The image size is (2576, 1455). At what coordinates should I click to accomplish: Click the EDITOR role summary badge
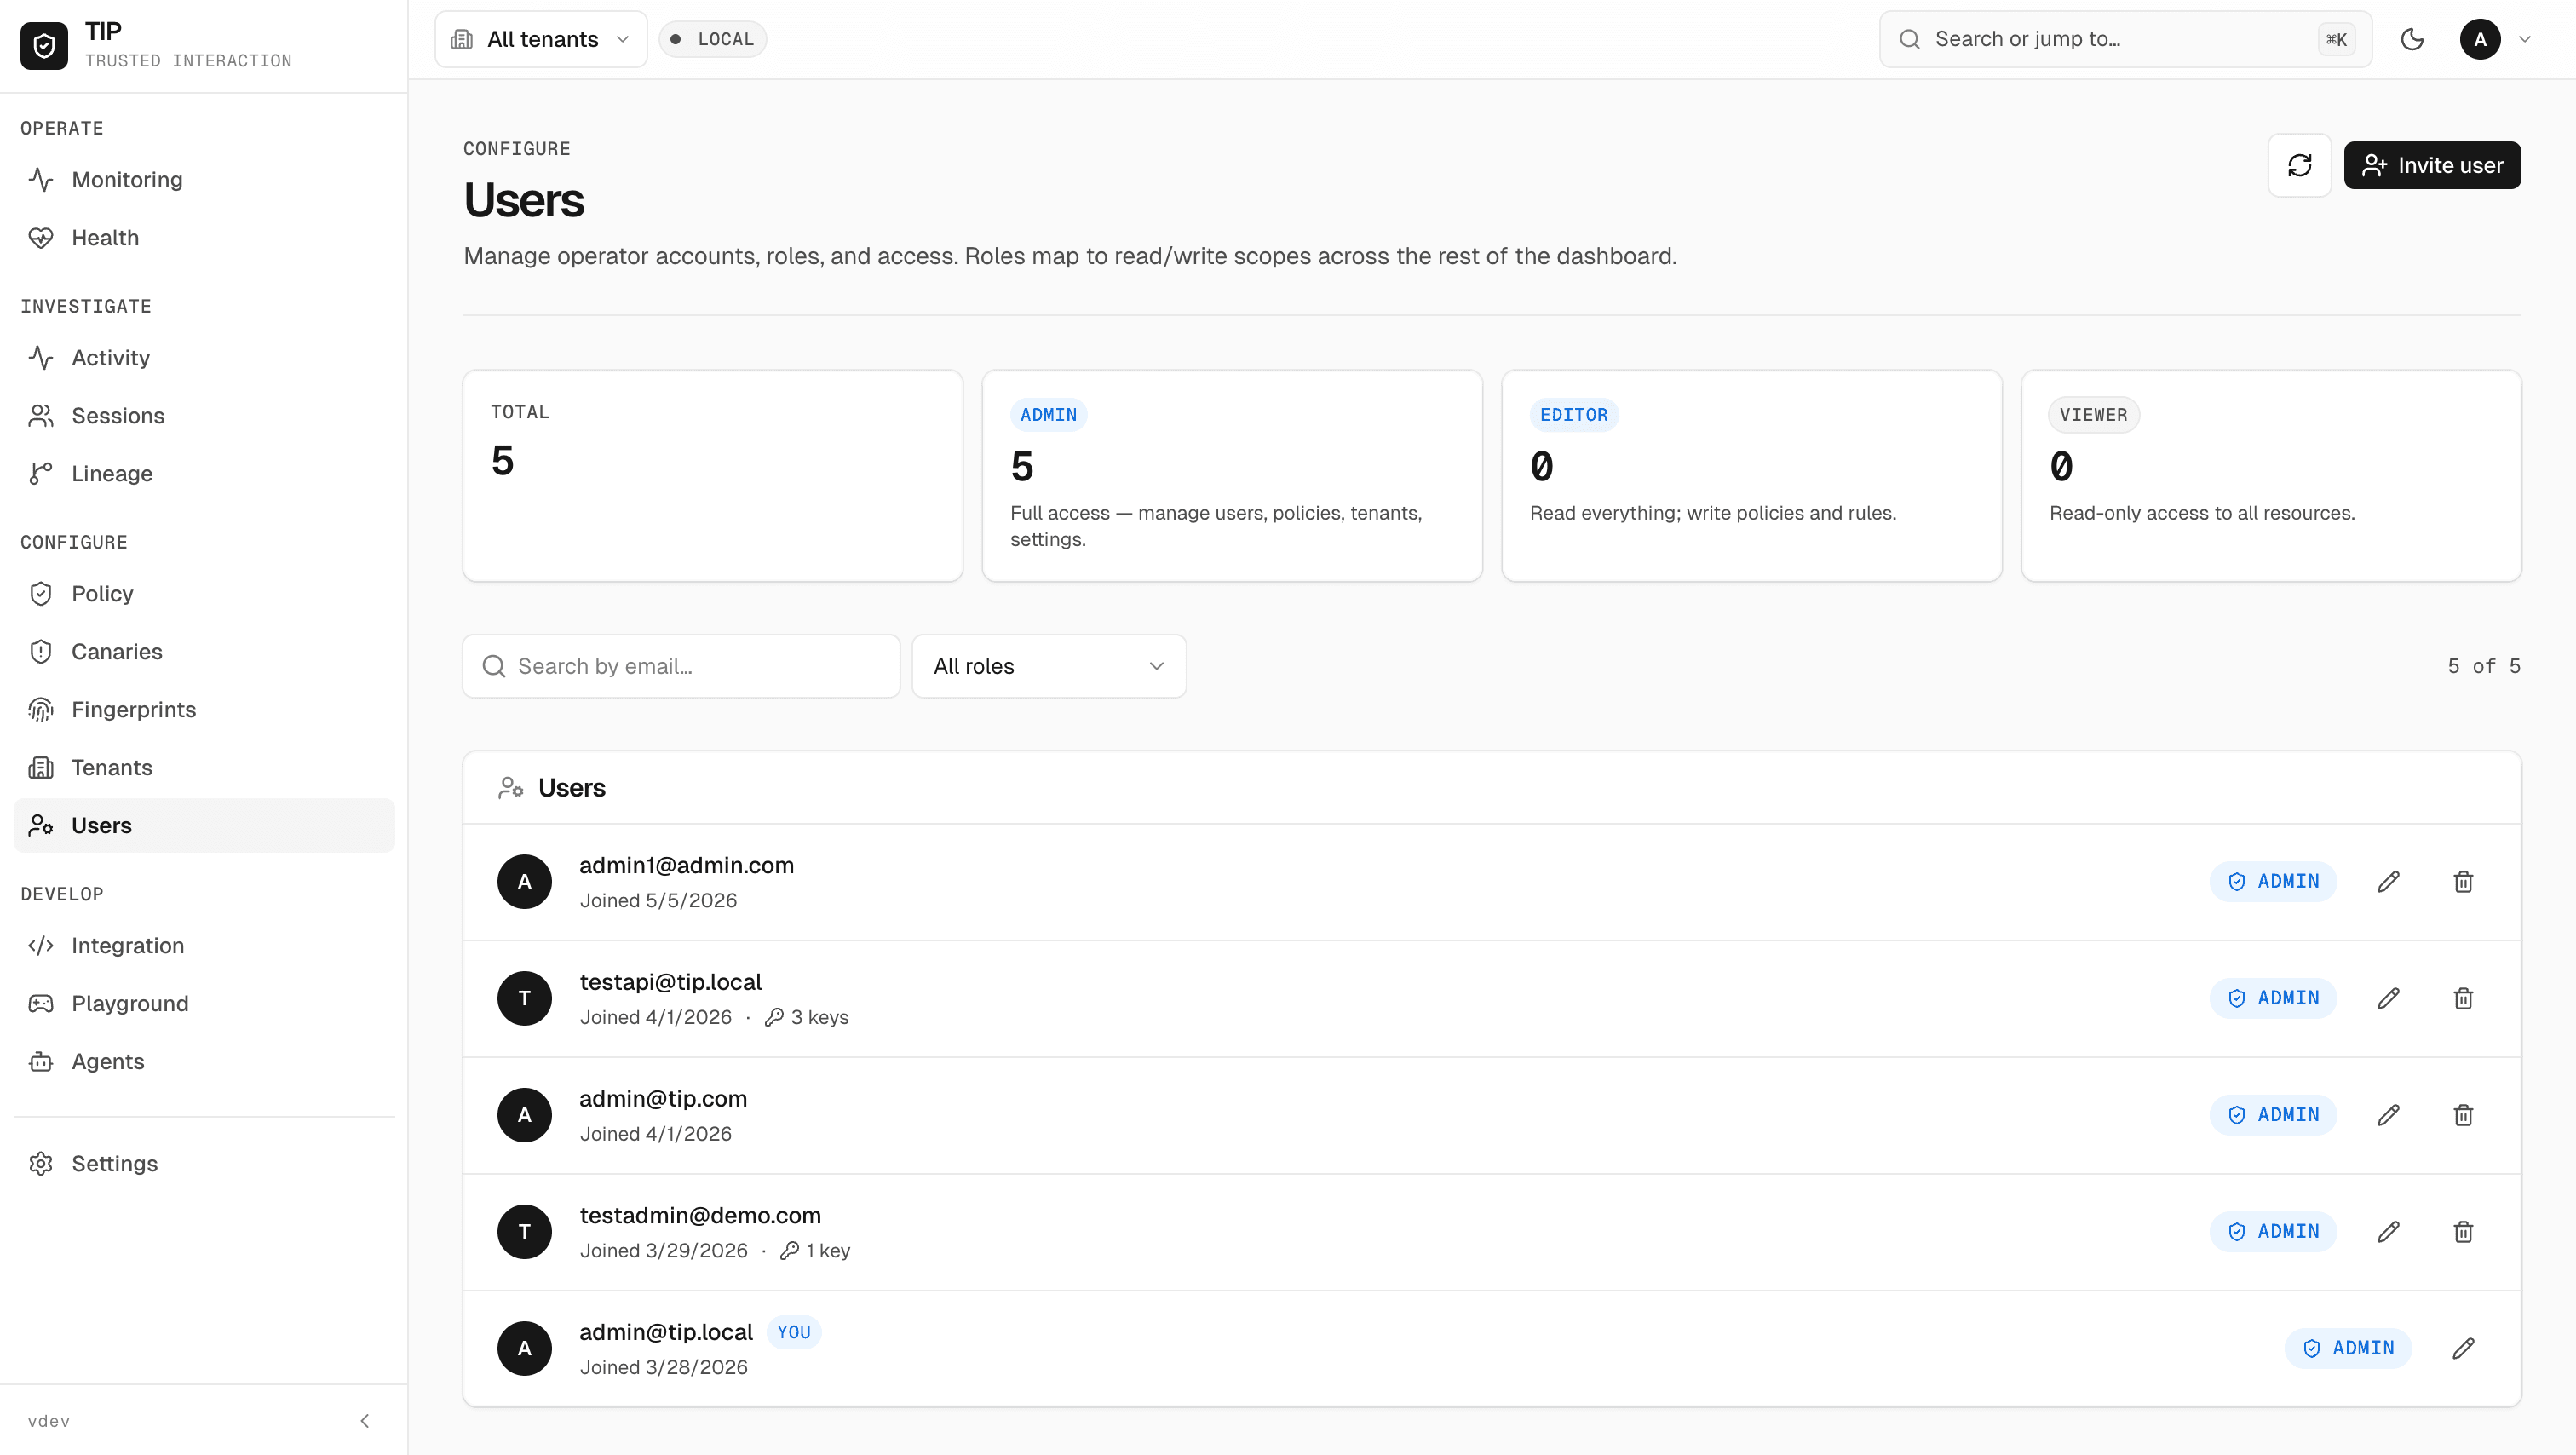tap(1574, 415)
